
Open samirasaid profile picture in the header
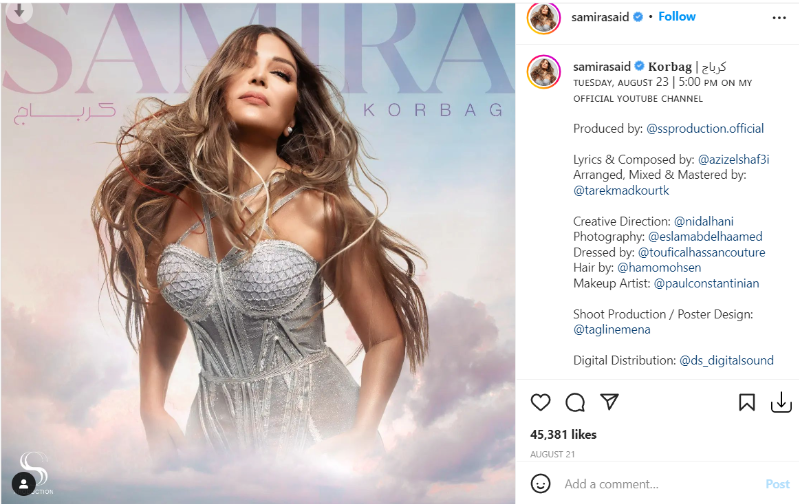point(543,18)
